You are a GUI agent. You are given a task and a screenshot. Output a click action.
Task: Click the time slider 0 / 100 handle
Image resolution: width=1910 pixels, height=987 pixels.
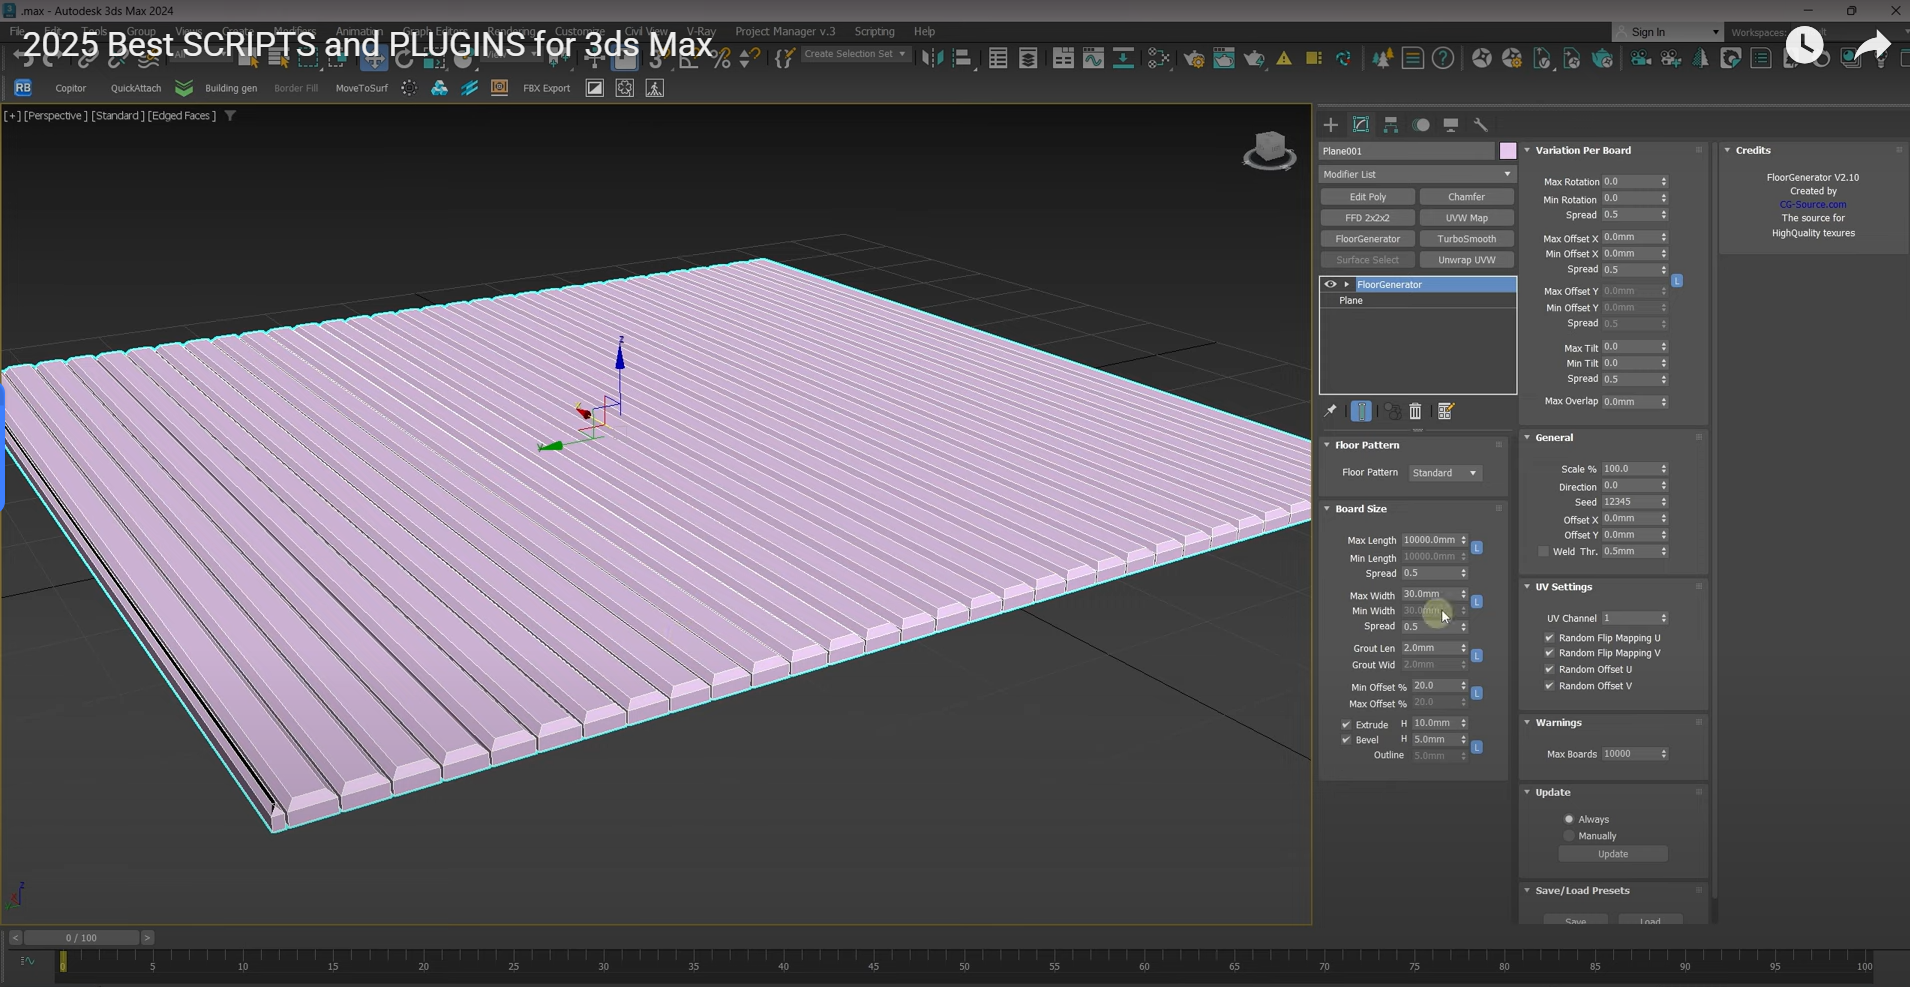[82, 938]
